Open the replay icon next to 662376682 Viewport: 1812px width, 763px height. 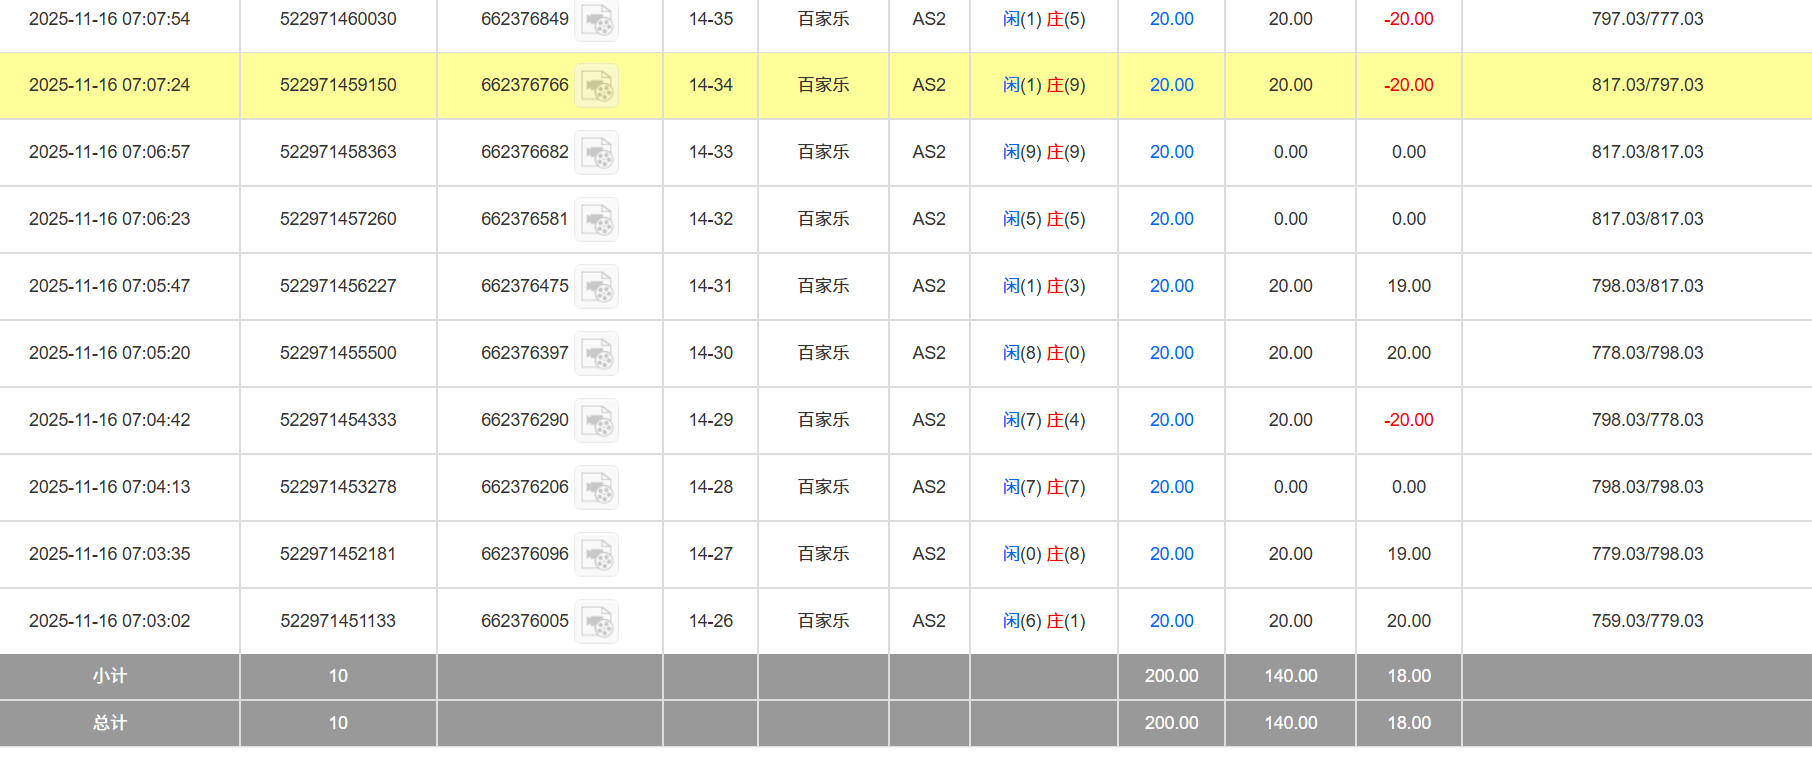click(x=597, y=153)
